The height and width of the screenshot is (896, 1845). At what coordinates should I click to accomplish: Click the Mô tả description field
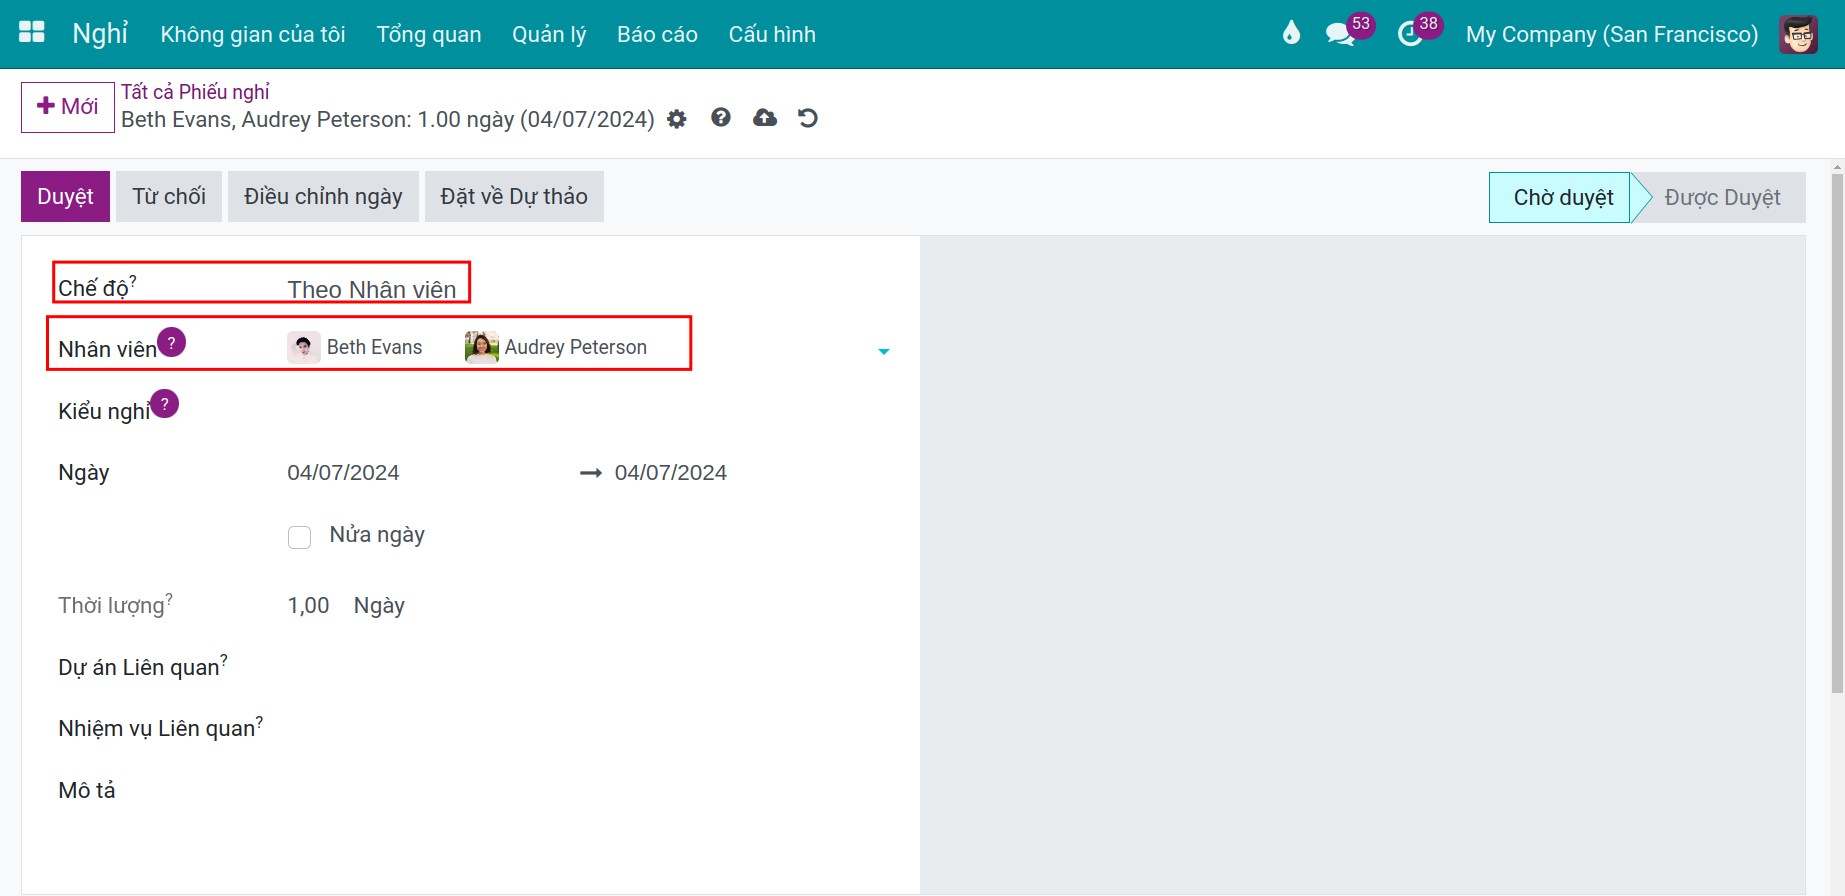(588, 790)
